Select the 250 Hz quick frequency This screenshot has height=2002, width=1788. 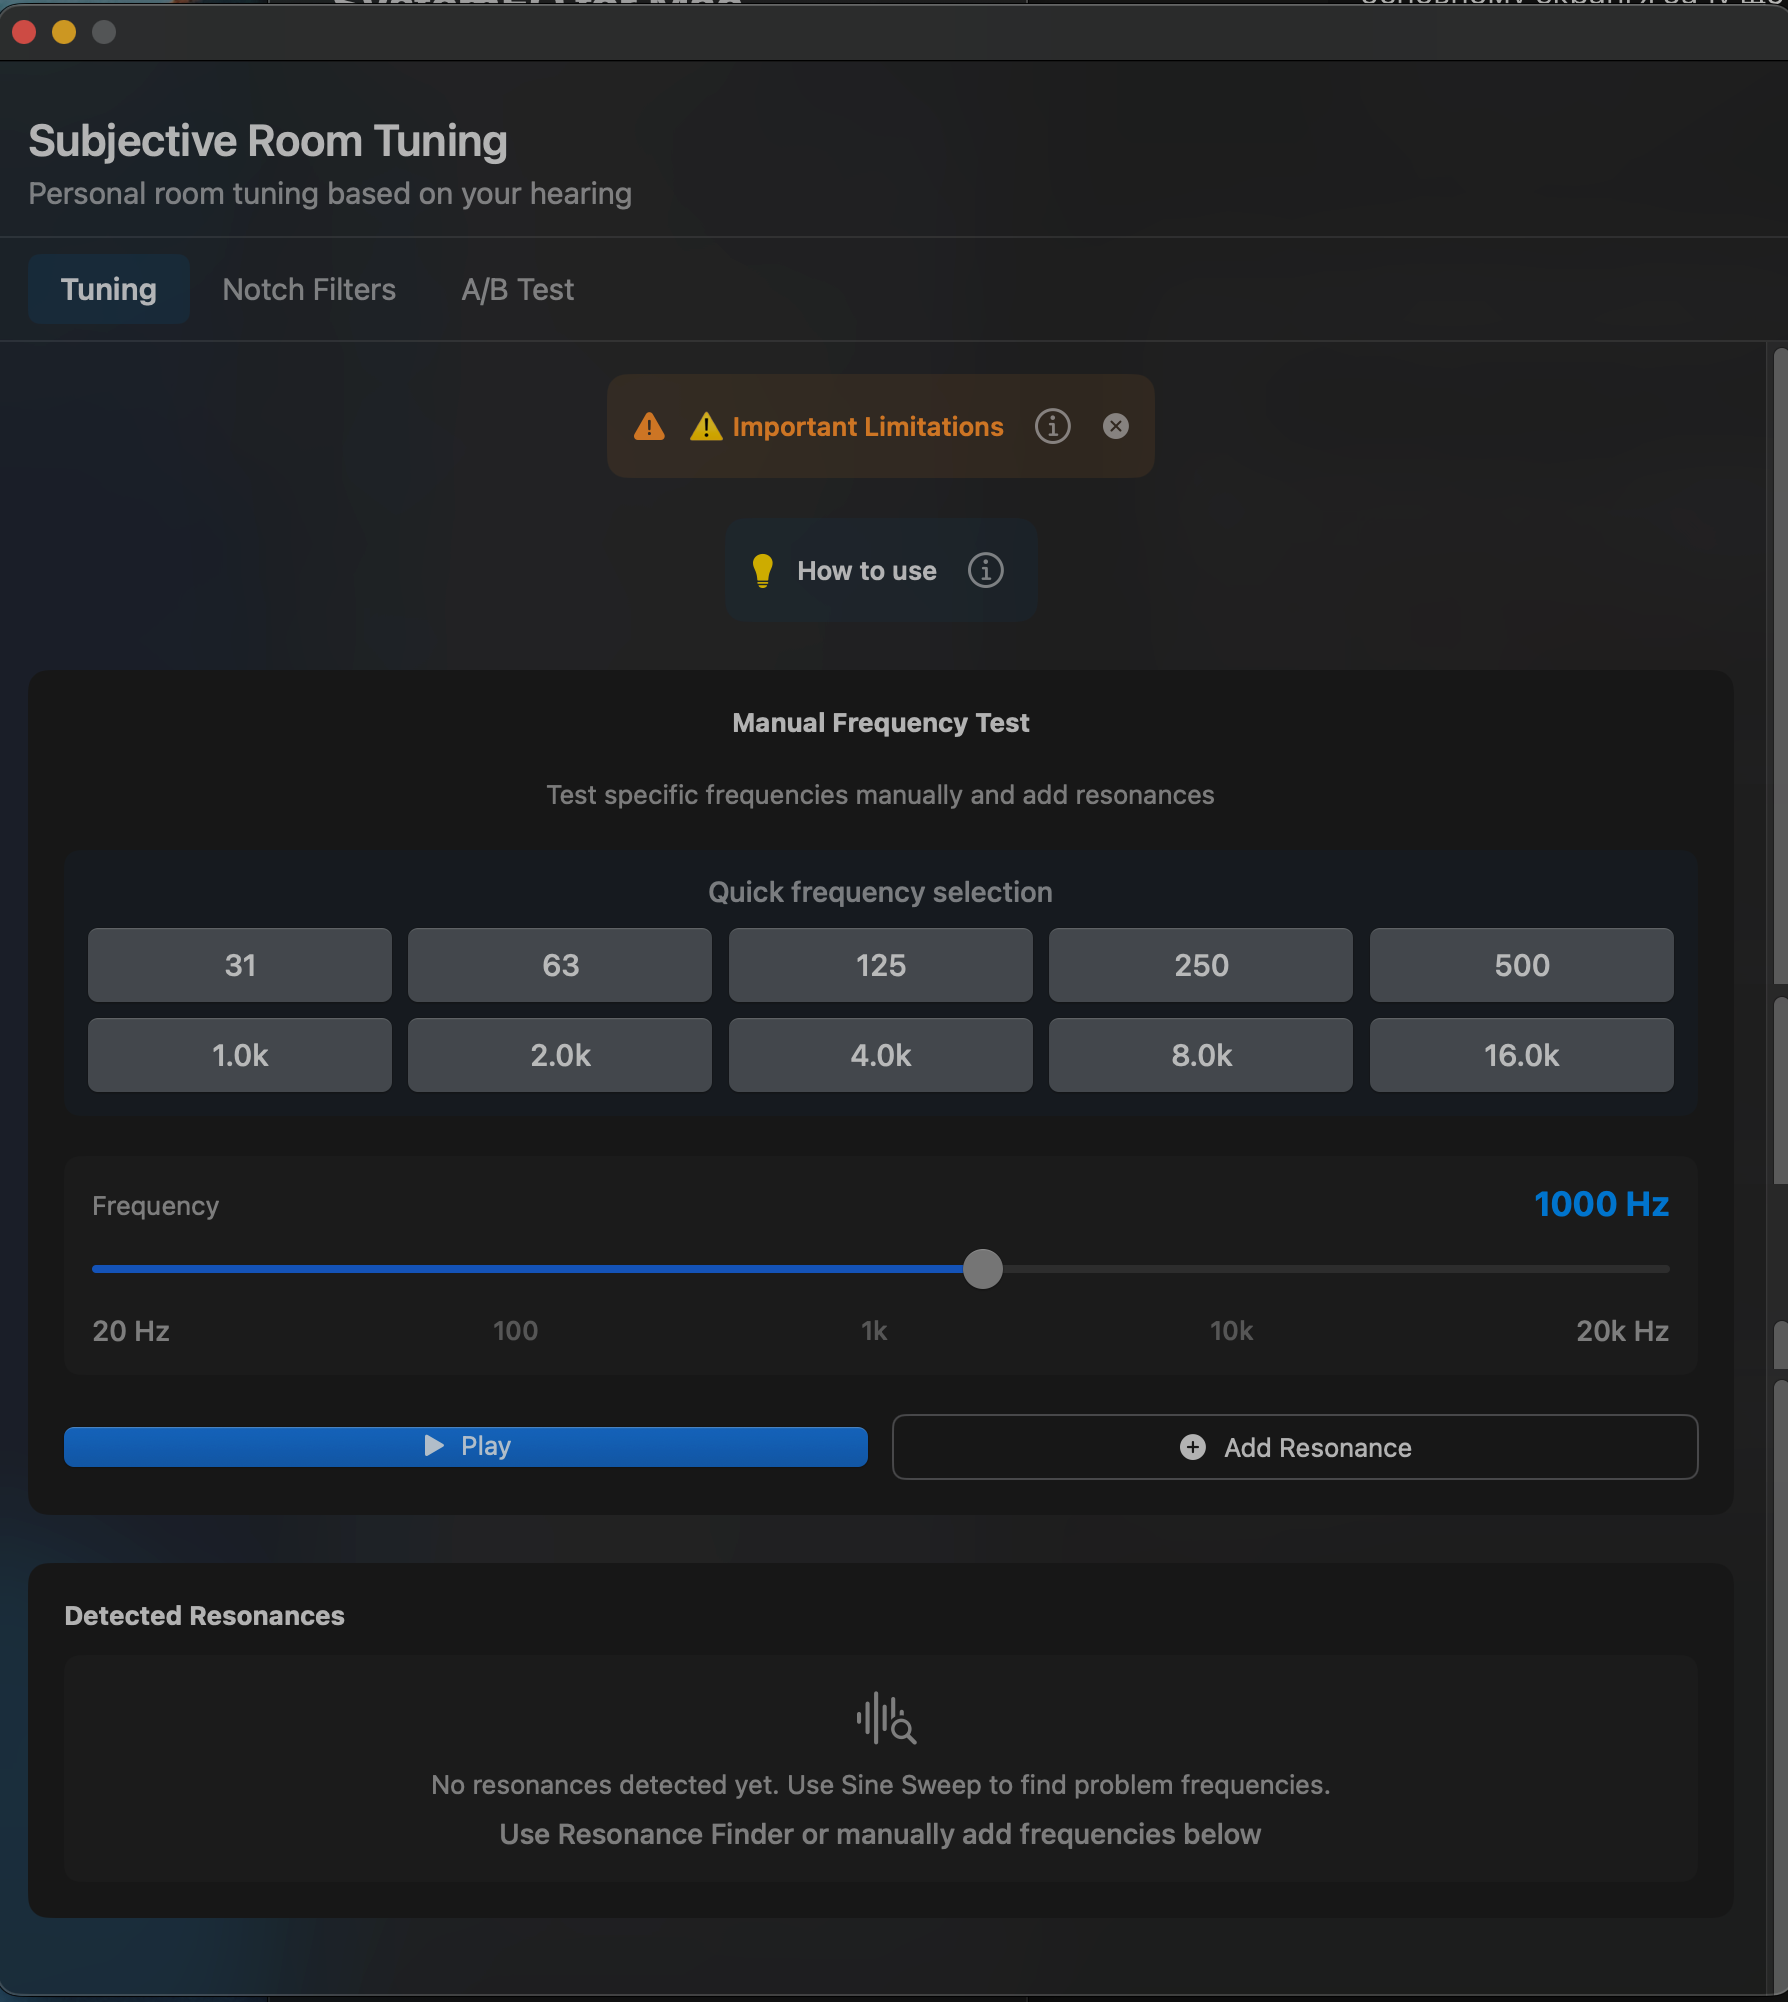(x=1201, y=965)
